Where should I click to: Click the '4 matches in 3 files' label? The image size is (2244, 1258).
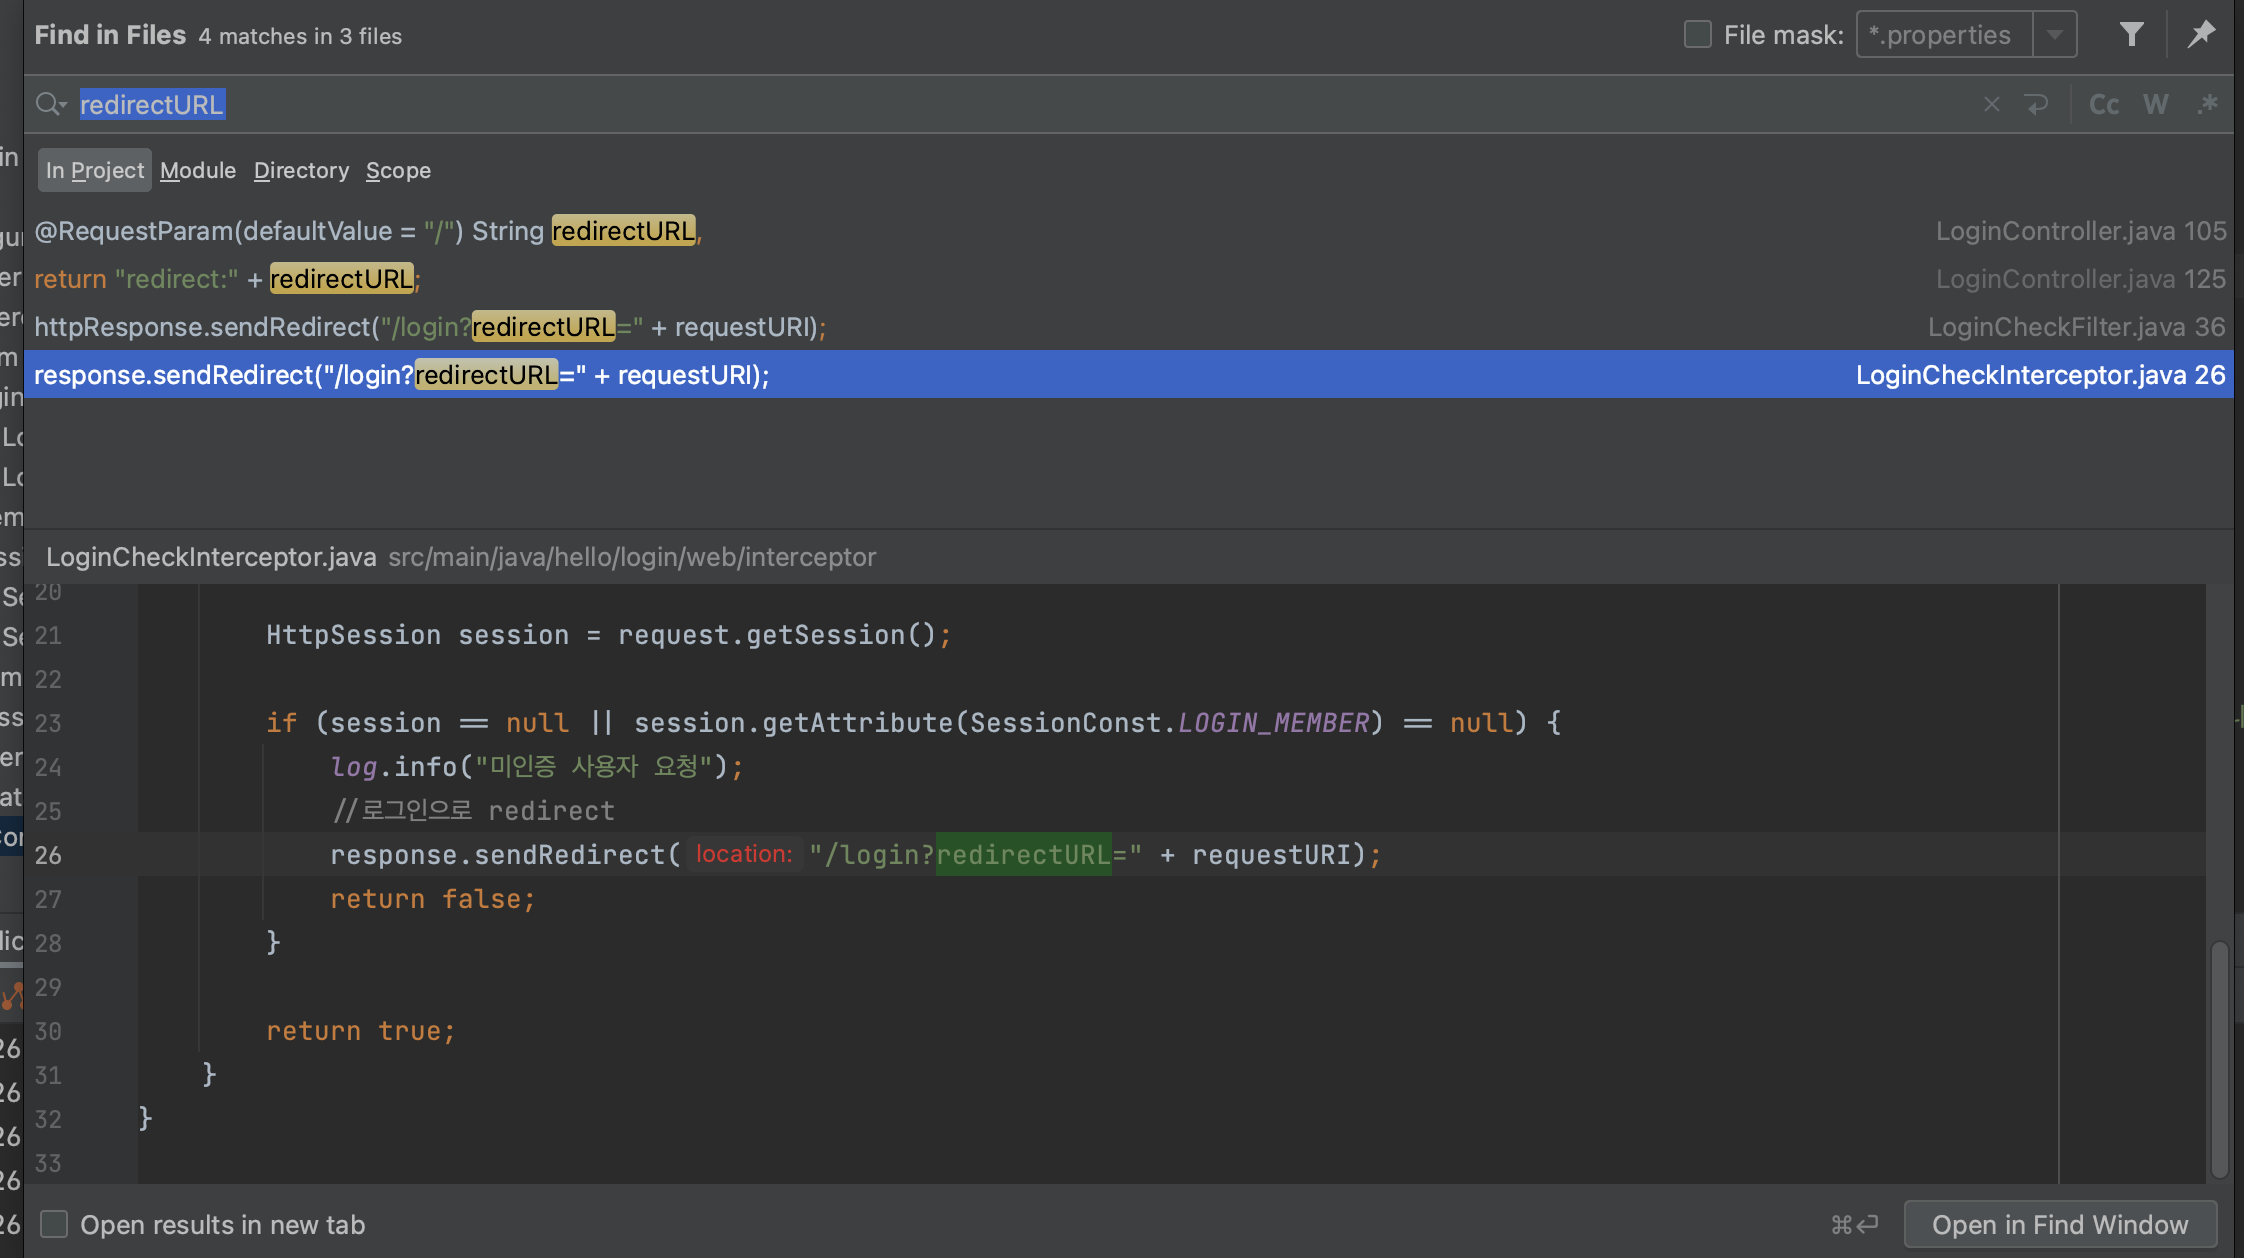point(300,36)
